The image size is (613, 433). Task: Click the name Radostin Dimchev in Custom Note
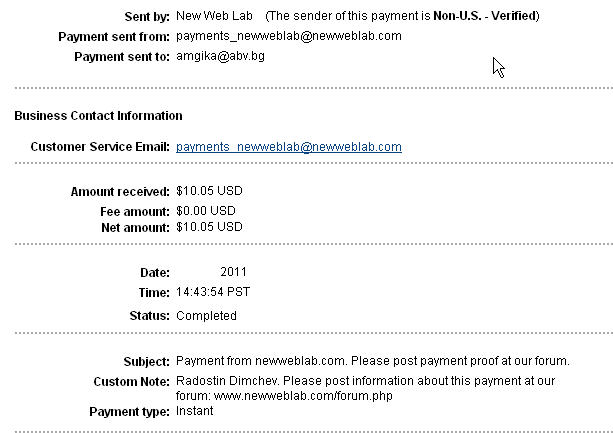coord(223,381)
